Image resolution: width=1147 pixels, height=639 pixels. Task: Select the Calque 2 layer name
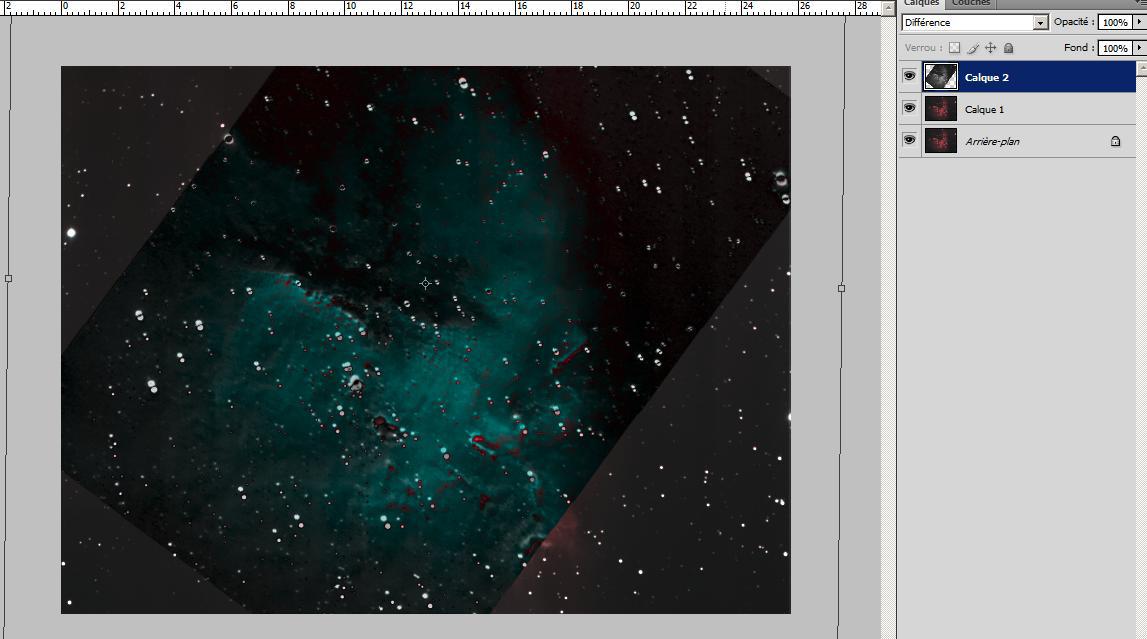[986, 77]
